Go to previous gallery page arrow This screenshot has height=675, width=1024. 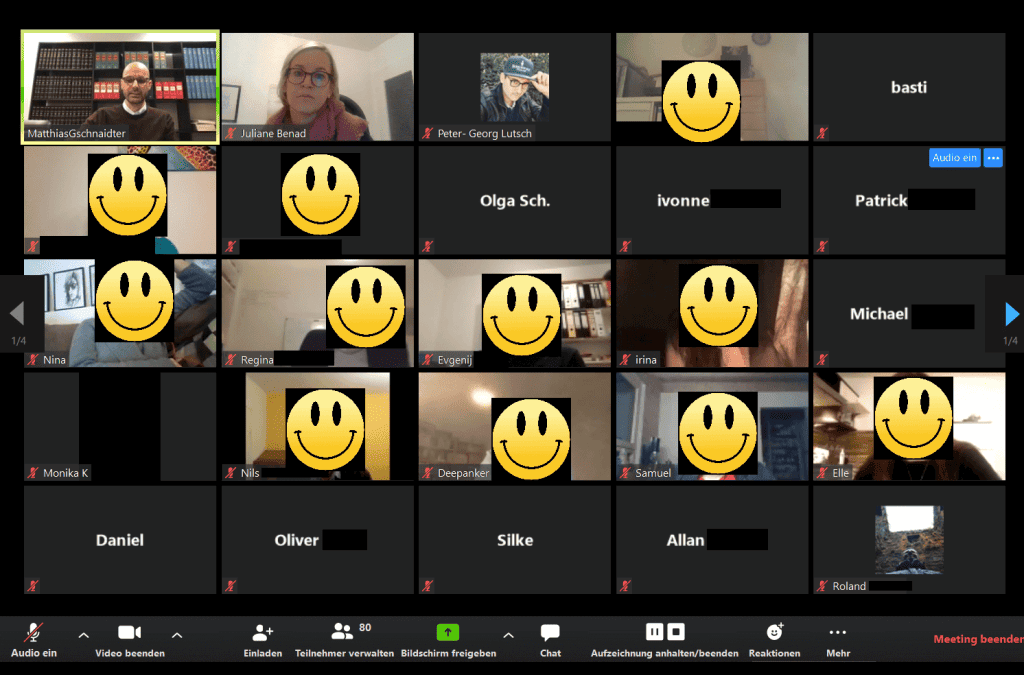(x=17, y=314)
